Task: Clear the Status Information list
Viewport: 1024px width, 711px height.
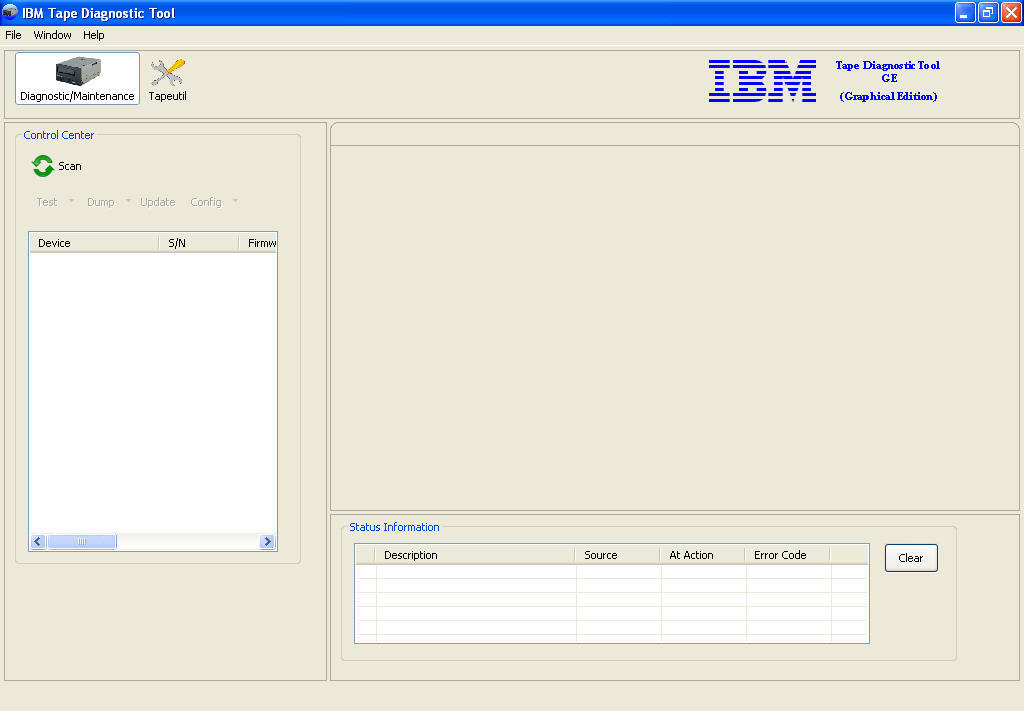Action: (x=910, y=557)
